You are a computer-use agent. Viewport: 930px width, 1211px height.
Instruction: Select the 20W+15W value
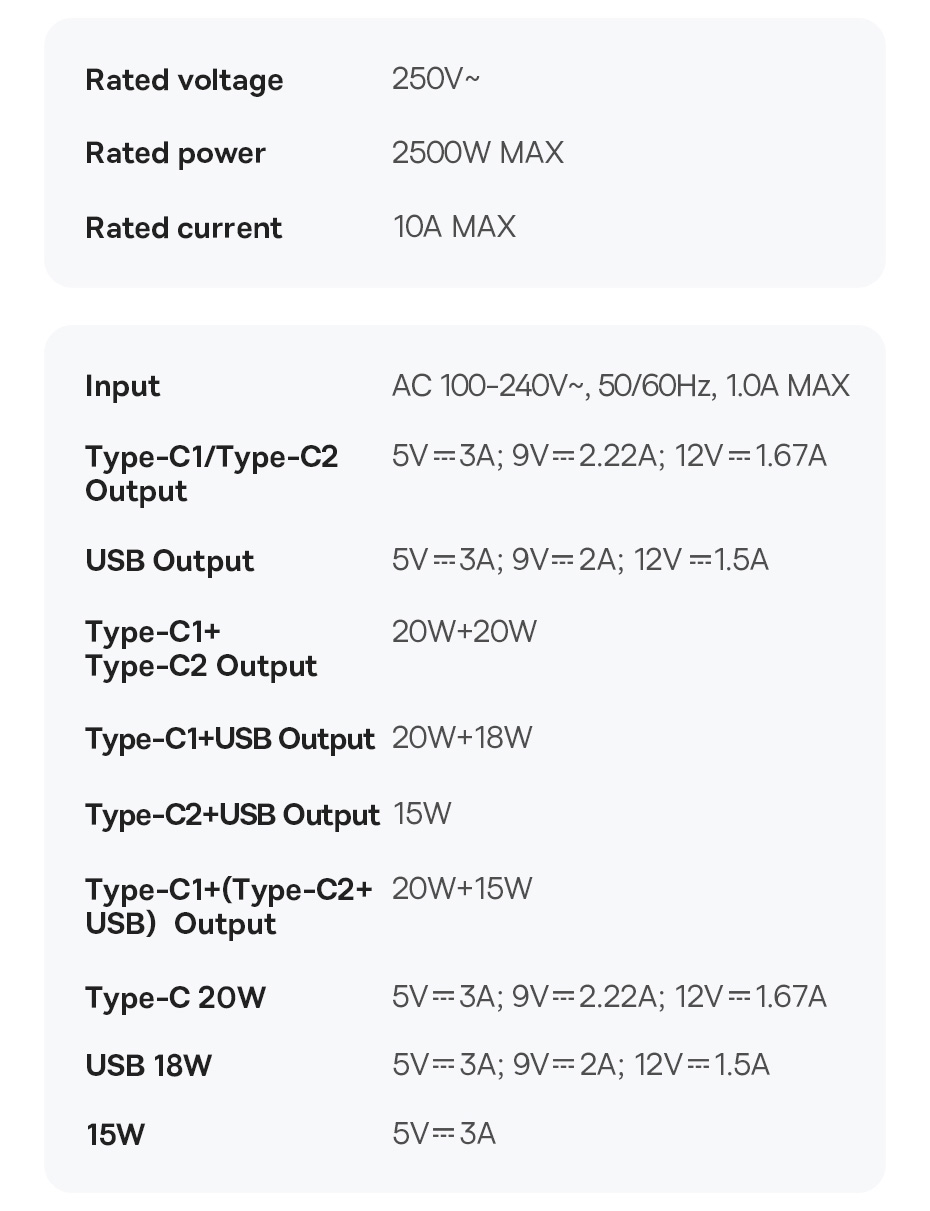[462, 888]
